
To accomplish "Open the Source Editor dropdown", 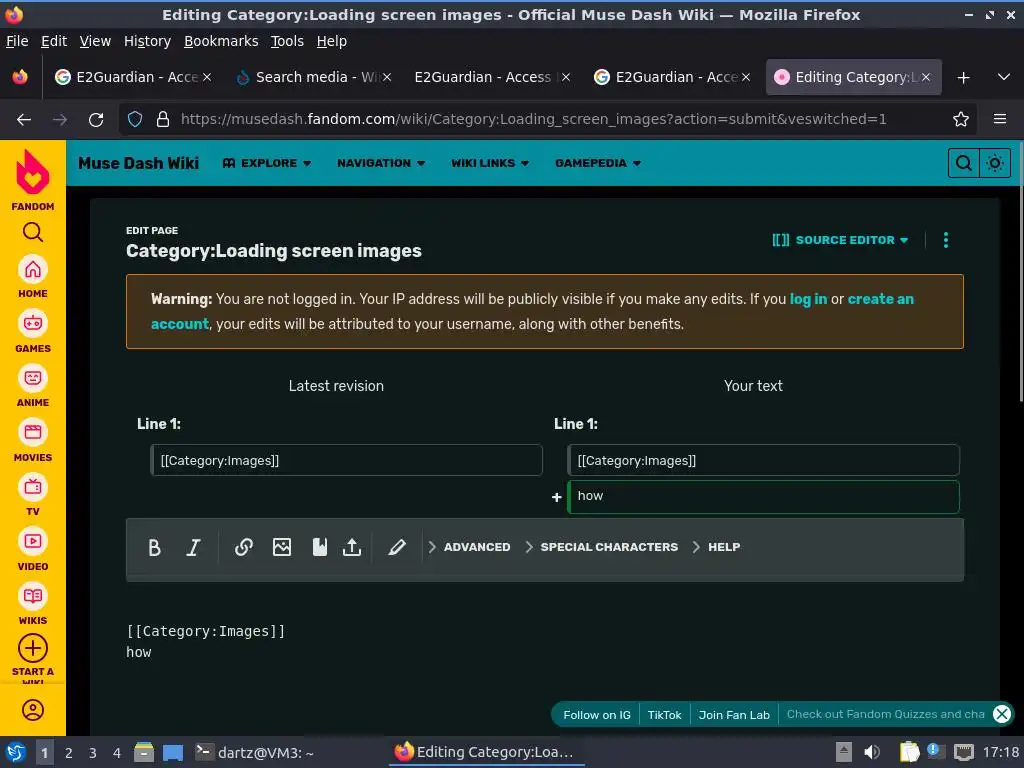I will (x=840, y=240).
